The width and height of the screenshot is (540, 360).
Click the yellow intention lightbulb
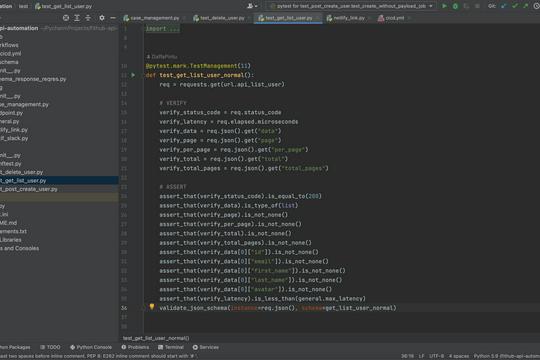pyautogui.click(x=152, y=307)
